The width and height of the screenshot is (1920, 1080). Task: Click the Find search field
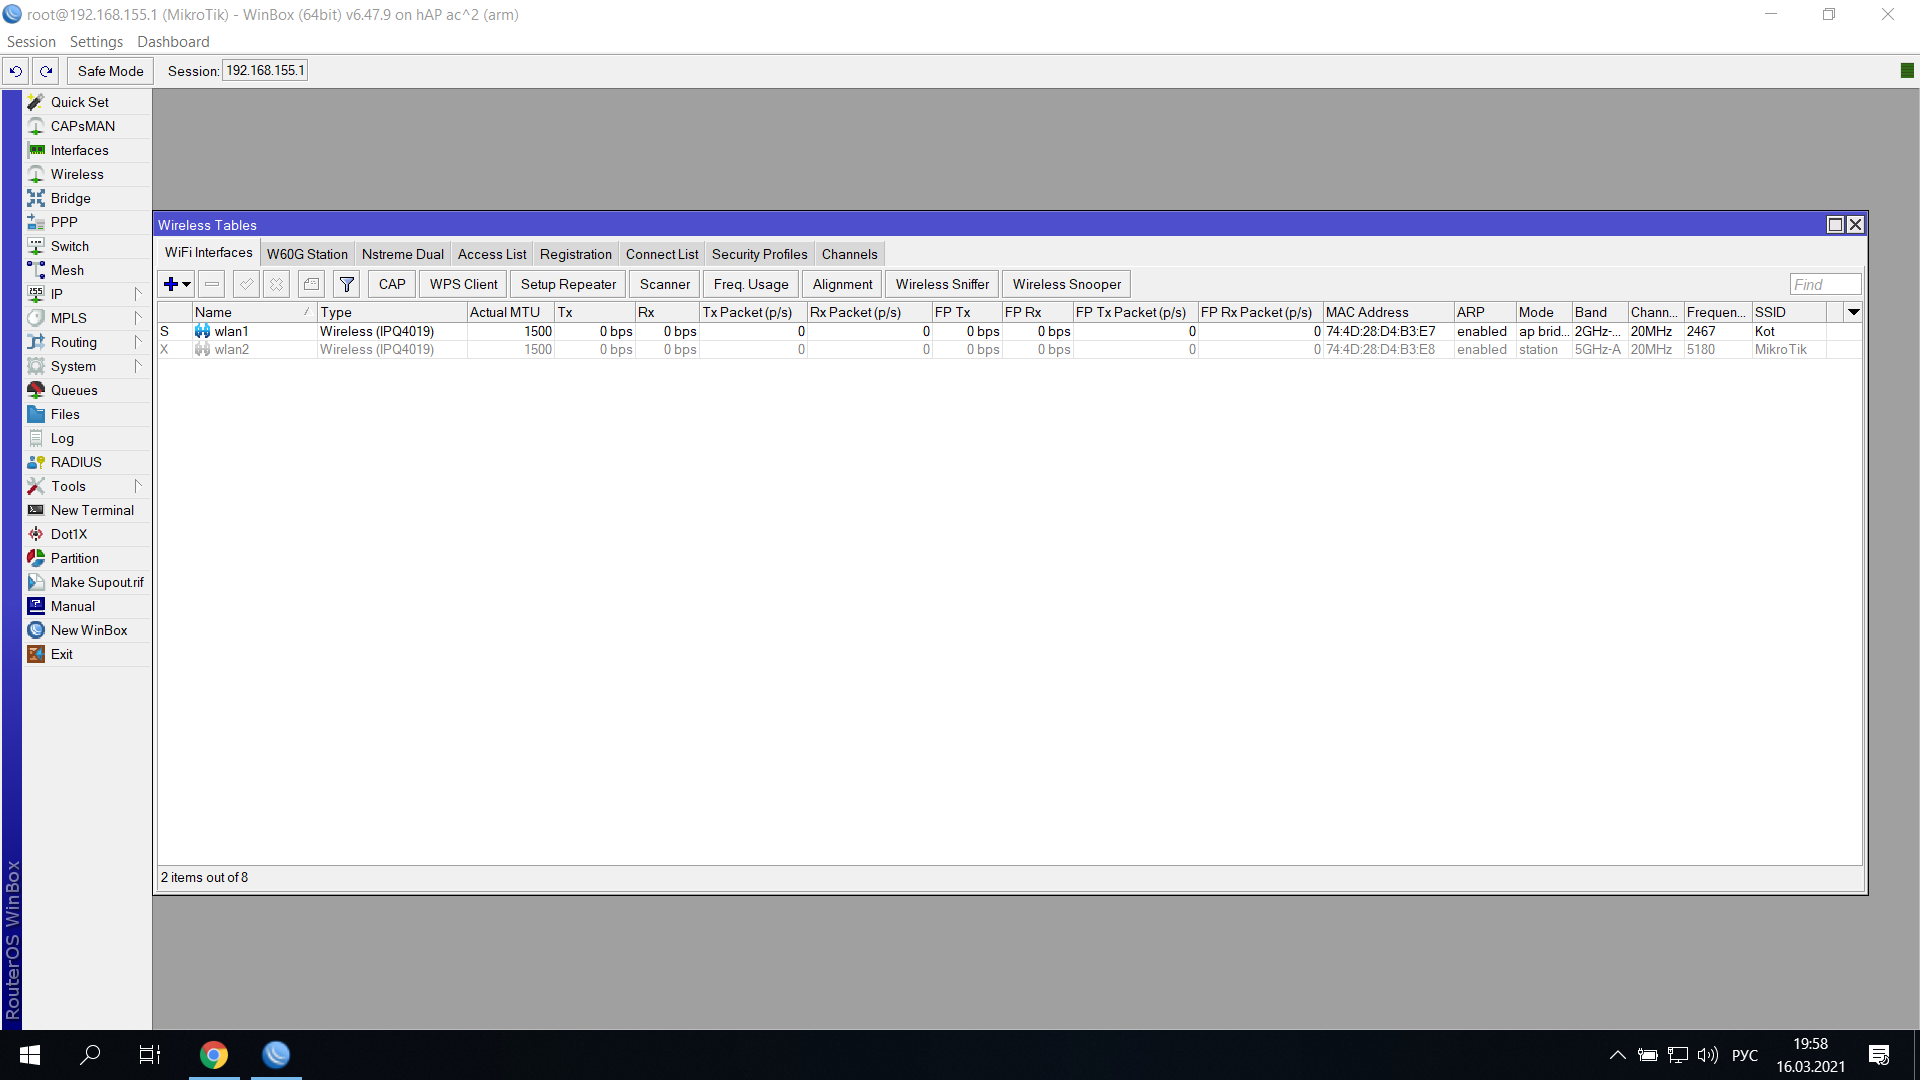(1824, 284)
